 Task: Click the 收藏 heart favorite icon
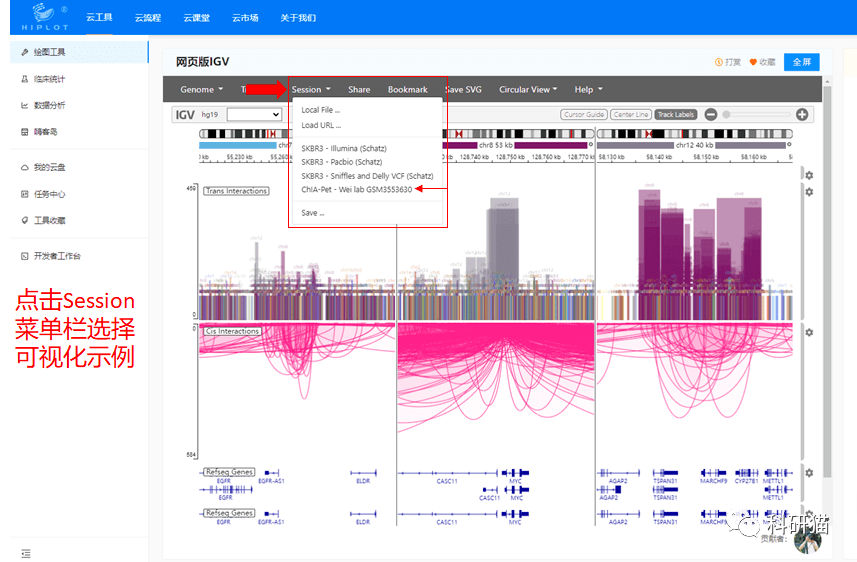754,62
